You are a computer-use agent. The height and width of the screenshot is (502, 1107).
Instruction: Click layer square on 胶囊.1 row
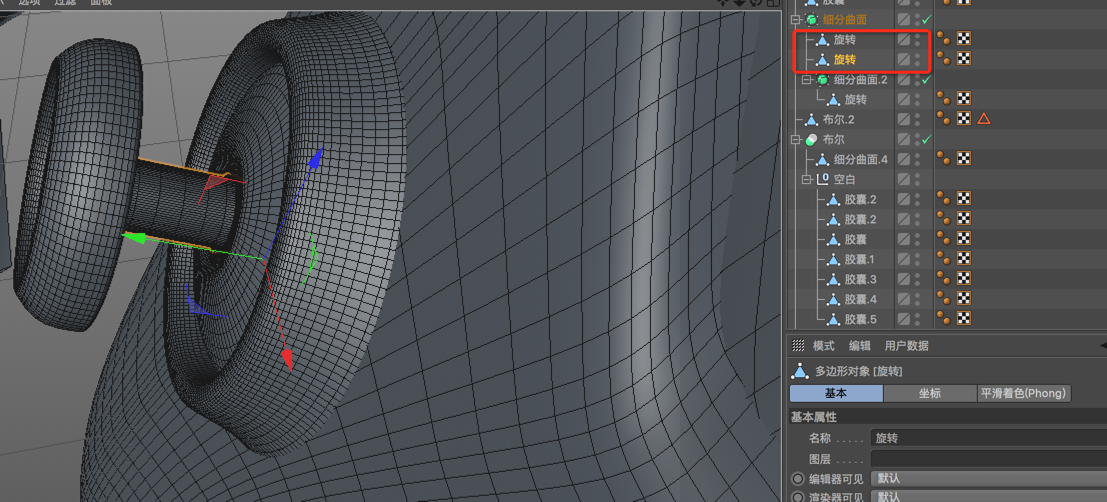904,259
